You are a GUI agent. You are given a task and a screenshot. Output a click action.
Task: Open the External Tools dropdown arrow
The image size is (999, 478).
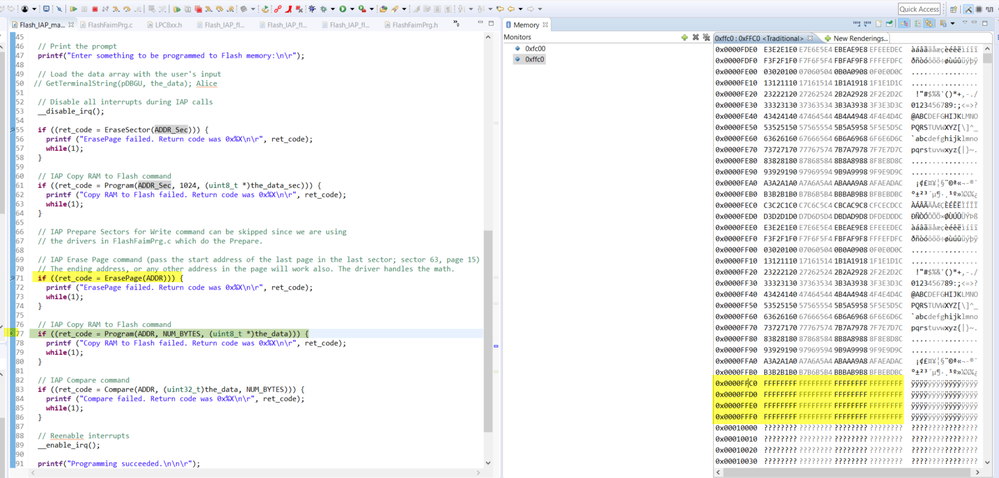(x=371, y=9)
